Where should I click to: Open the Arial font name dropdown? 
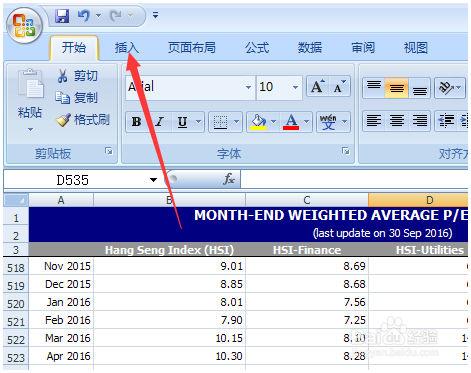(248, 87)
